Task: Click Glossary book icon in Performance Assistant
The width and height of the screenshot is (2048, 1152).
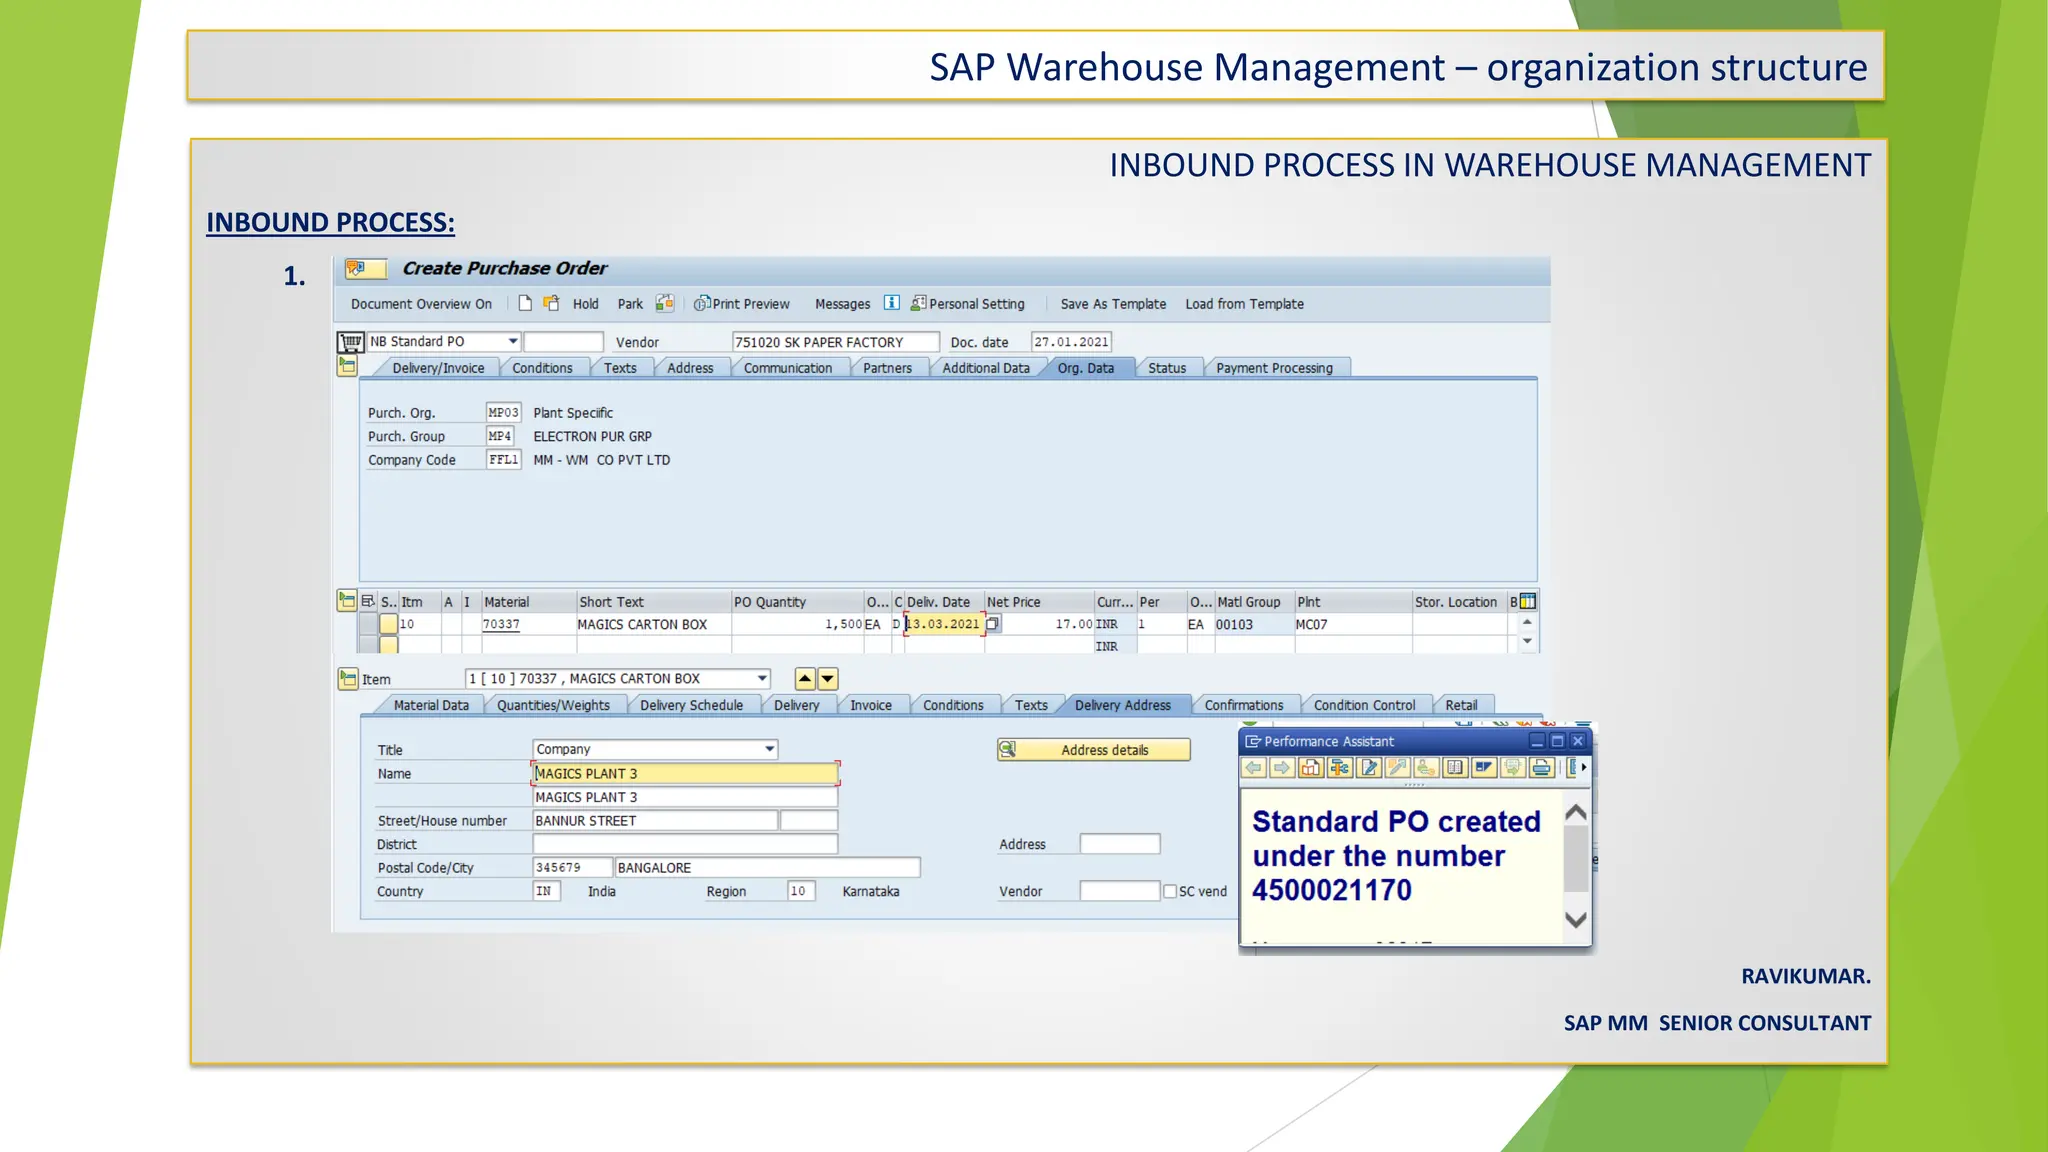Action: point(1455,767)
